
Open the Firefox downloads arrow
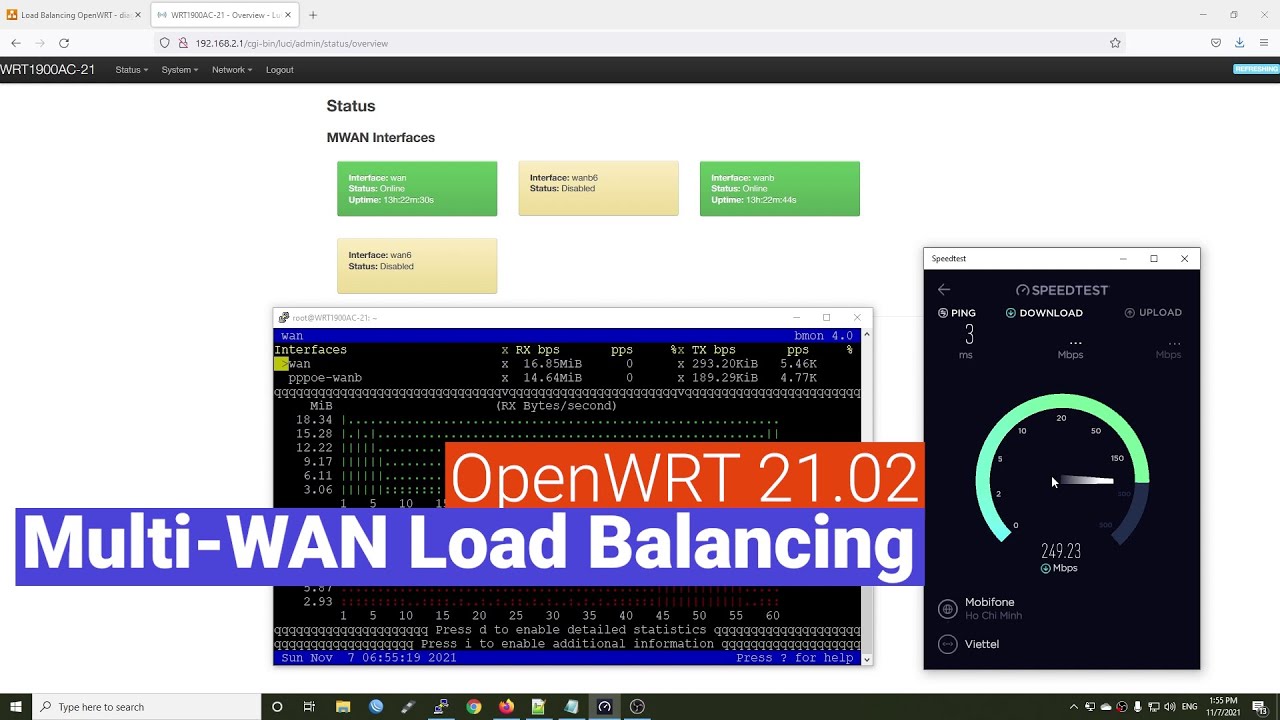coord(1240,43)
